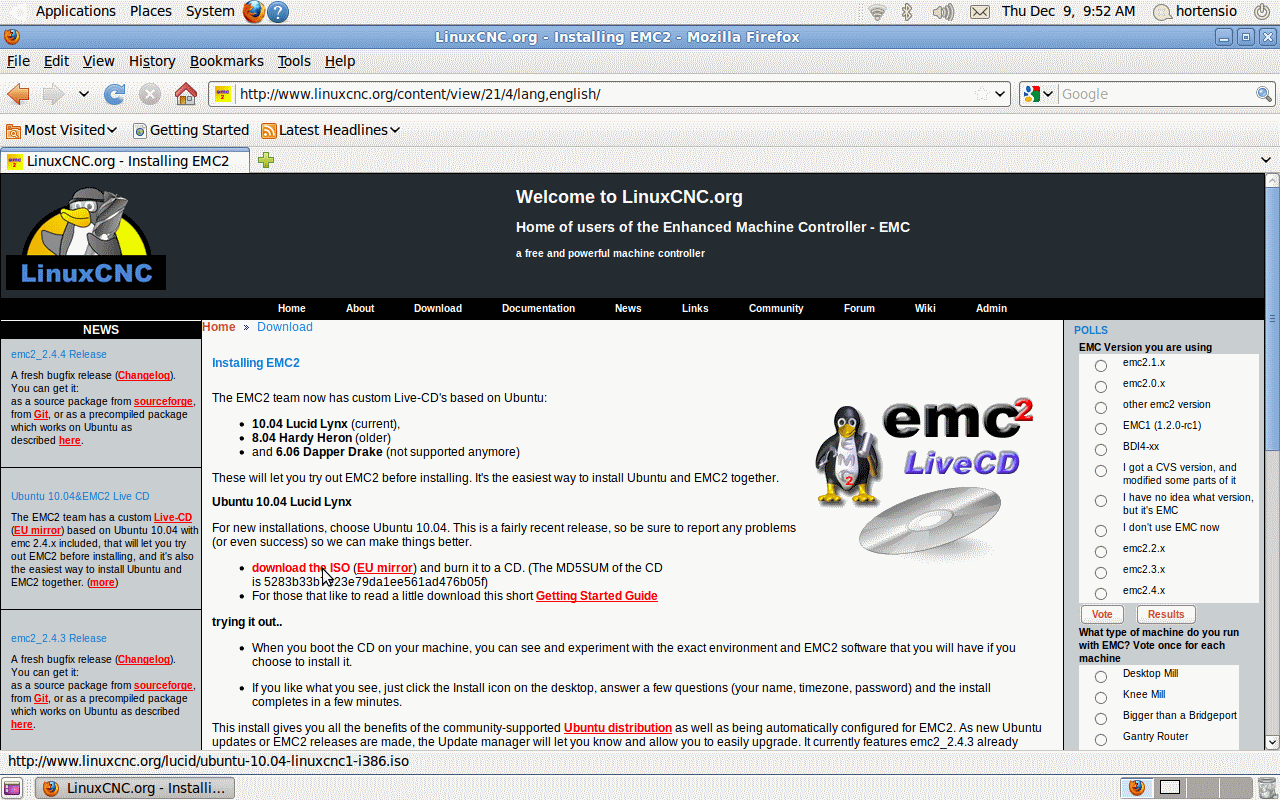Open a new tab with plus icon
This screenshot has height=800, width=1280.
pyautogui.click(x=265, y=160)
